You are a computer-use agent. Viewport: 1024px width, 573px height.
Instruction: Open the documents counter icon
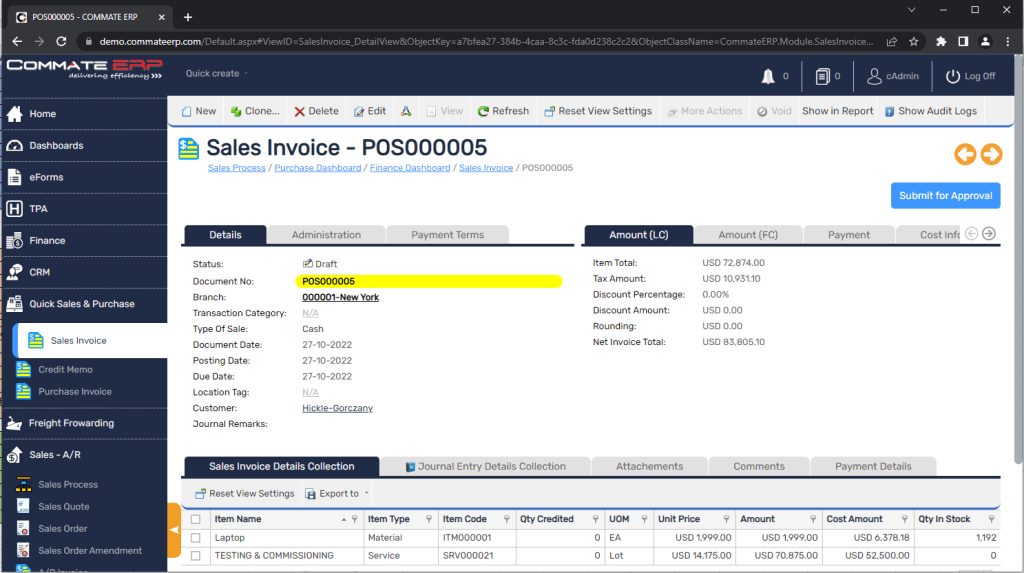pos(822,76)
